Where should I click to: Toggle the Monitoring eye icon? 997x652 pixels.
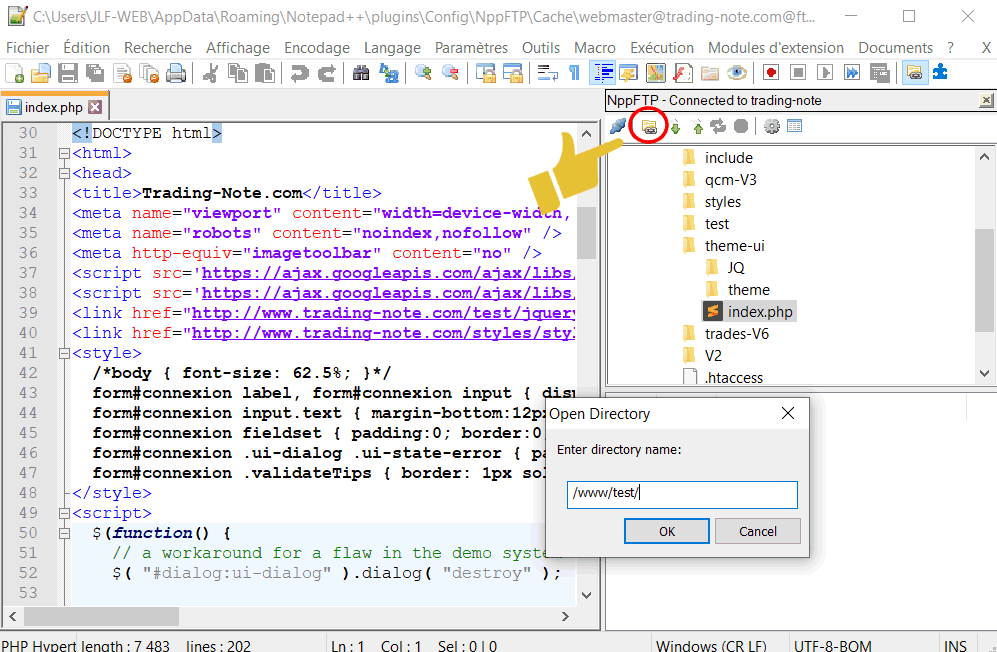(x=737, y=73)
